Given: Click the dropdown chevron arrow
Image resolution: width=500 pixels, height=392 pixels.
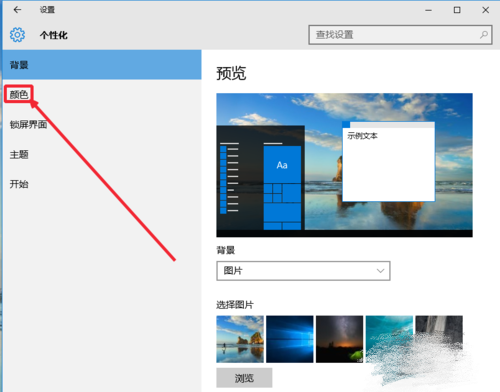Looking at the screenshot, I should [x=380, y=271].
